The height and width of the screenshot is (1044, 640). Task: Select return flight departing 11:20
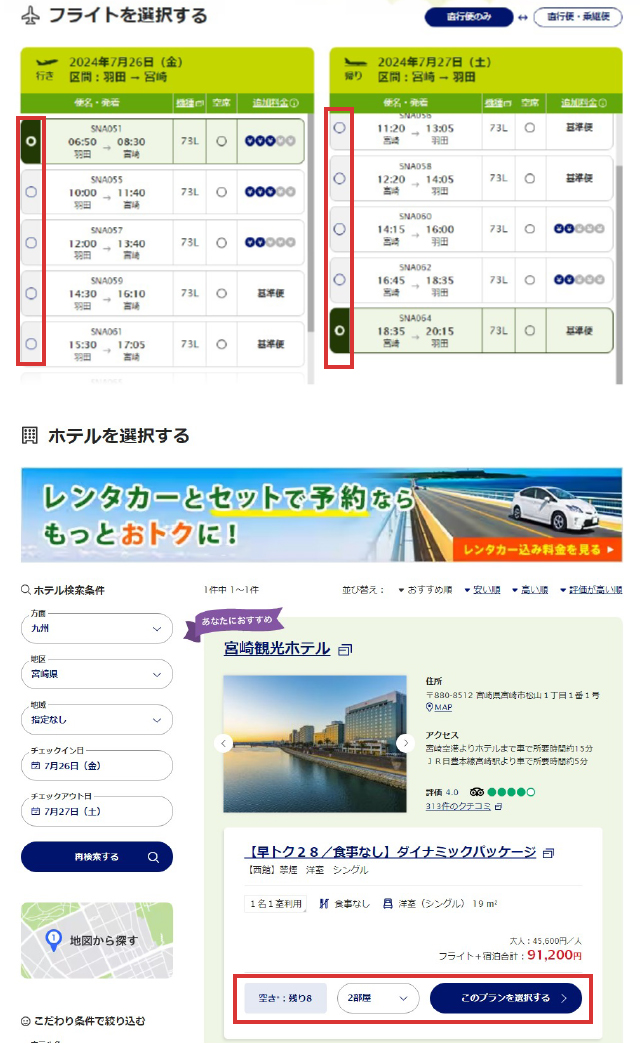pyautogui.click(x=340, y=127)
